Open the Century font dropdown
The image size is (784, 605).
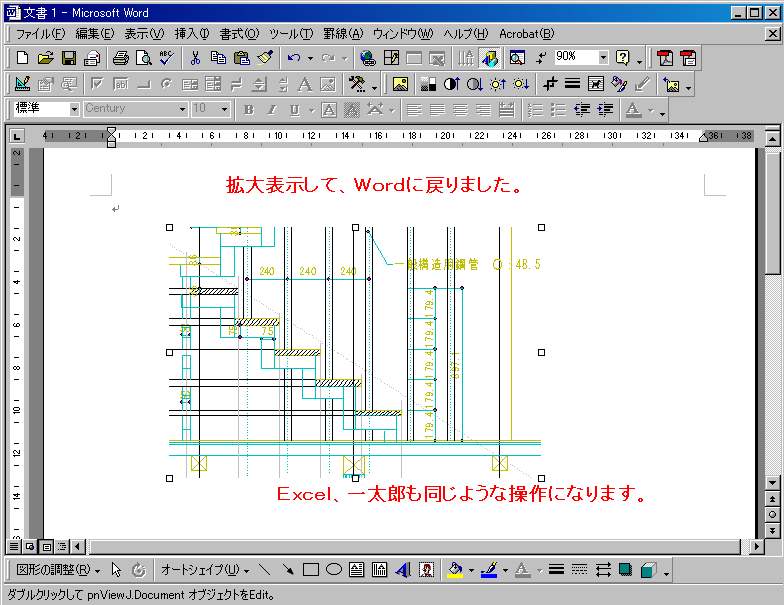[x=182, y=109]
